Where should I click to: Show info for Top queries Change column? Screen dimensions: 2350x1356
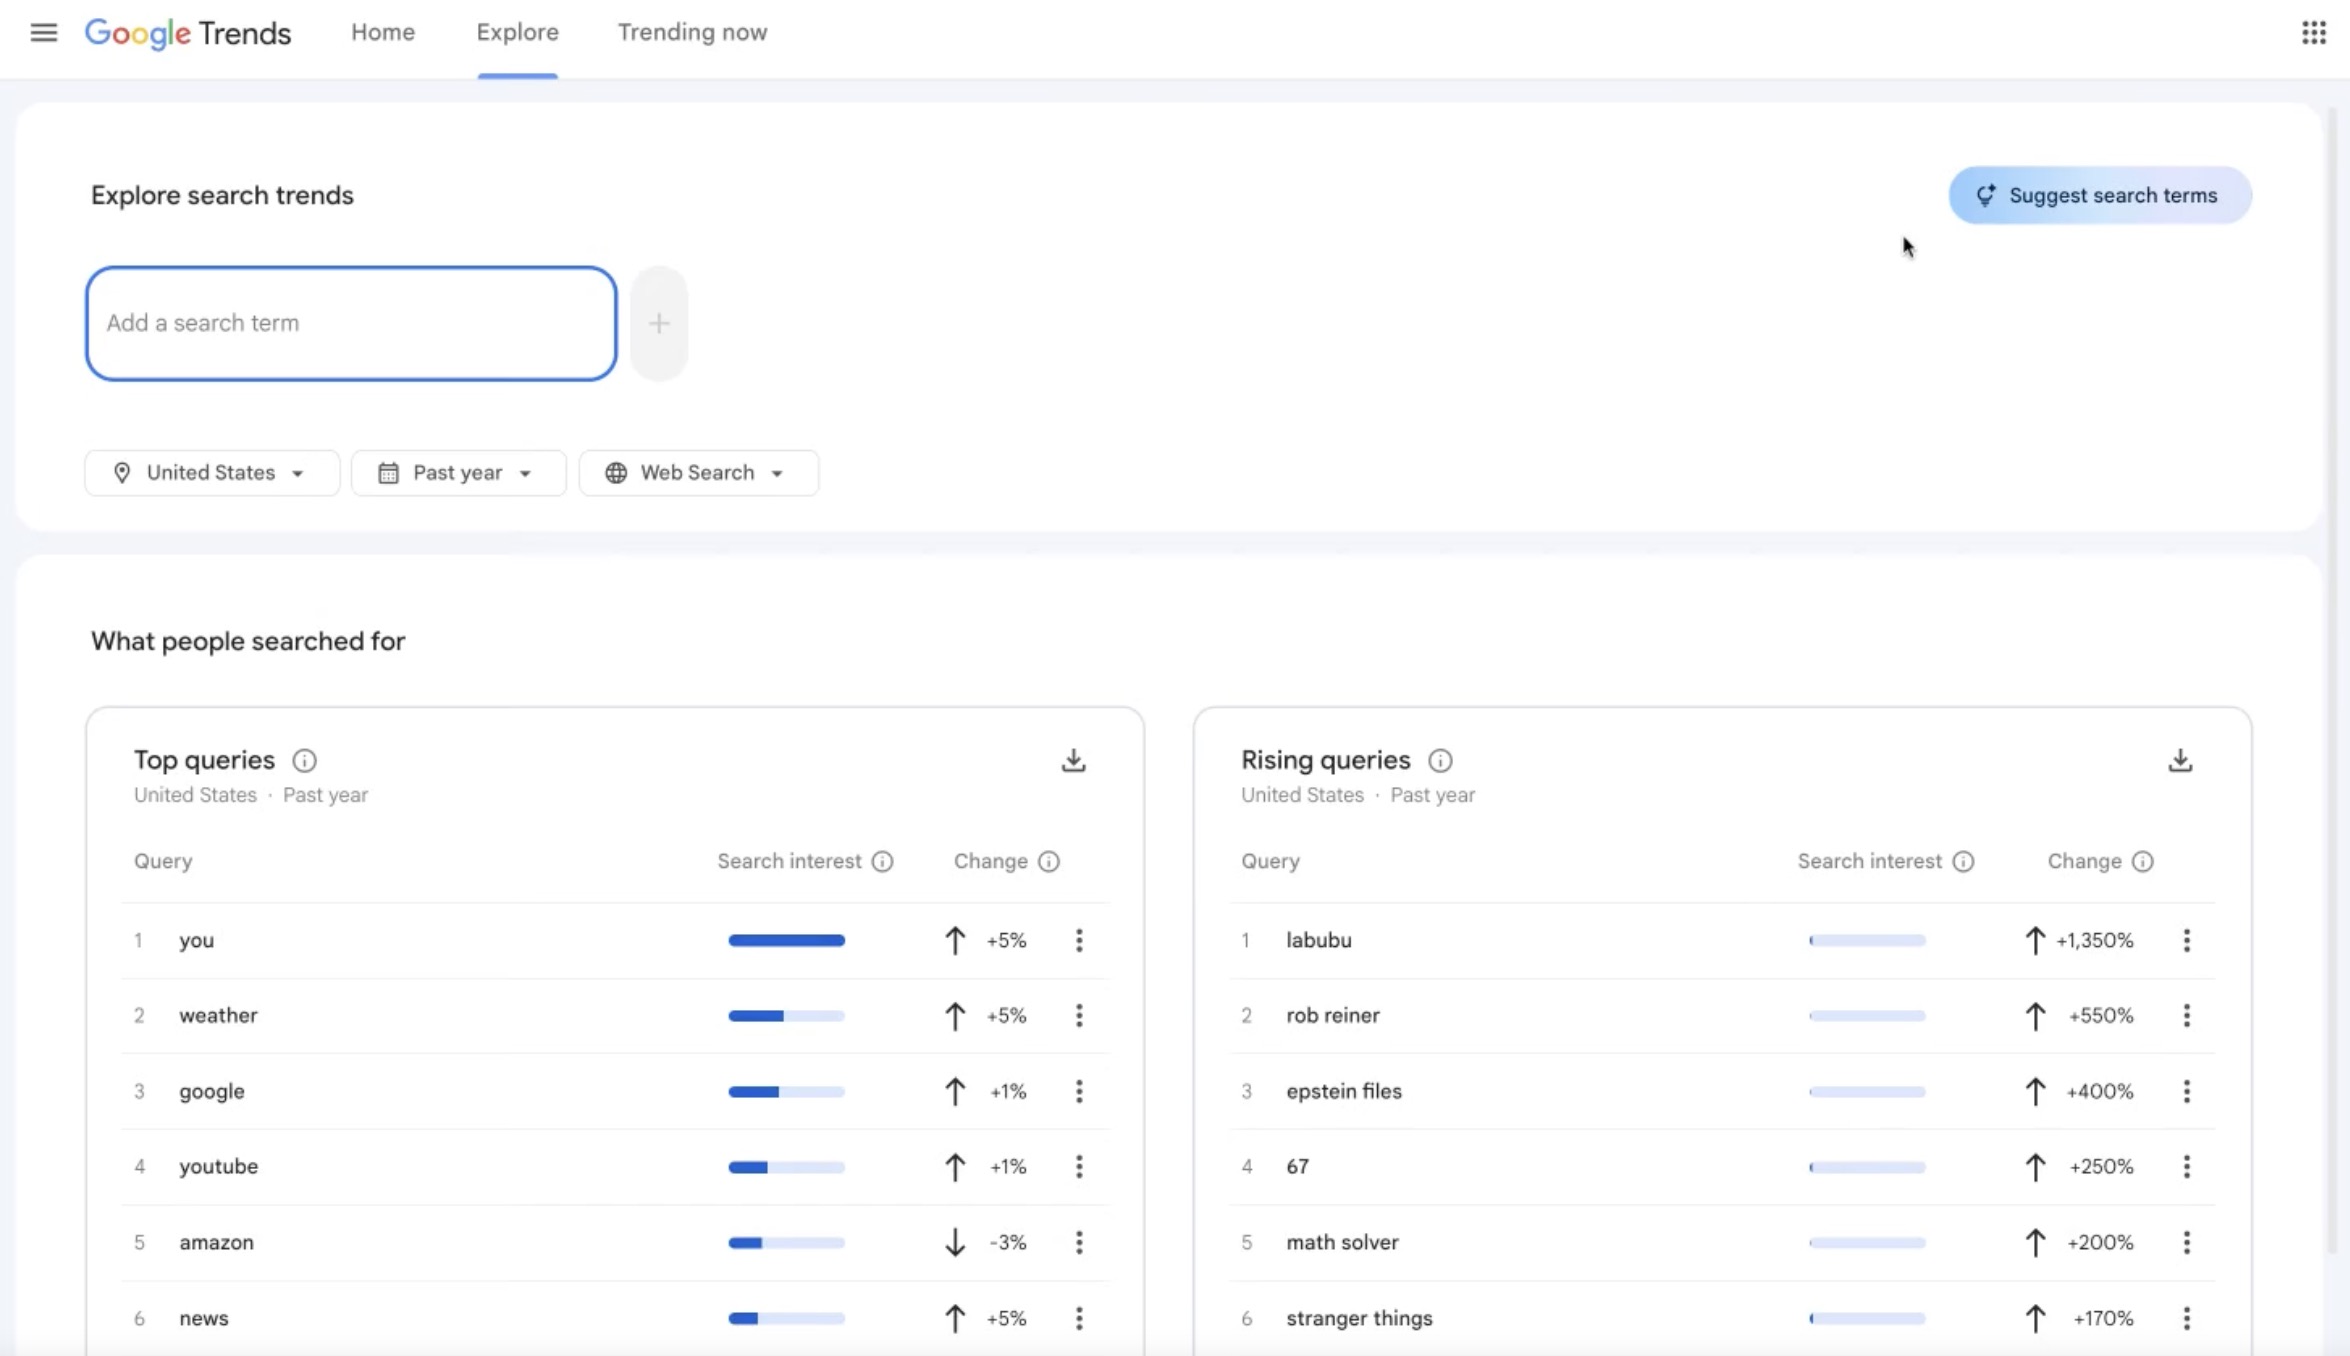click(1048, 862)
